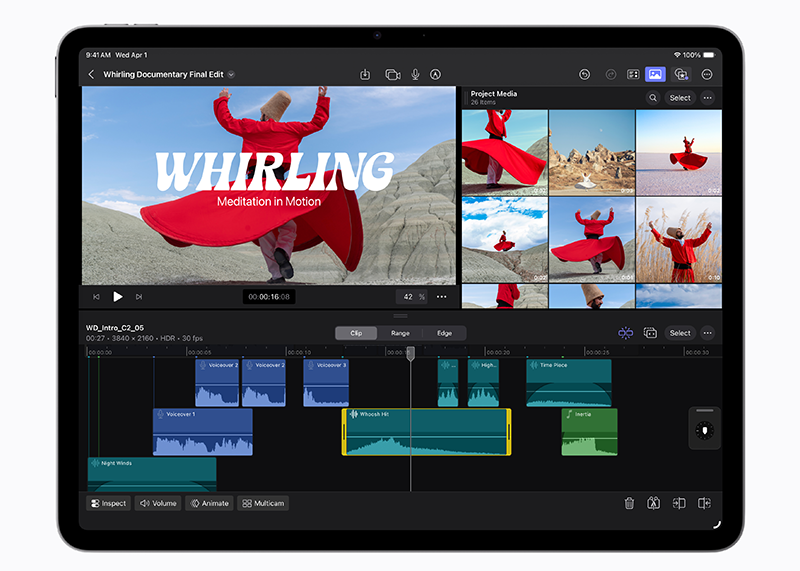Toggle the media browser panel button
This screenshot has height=571, width=800.
[655, 74]
